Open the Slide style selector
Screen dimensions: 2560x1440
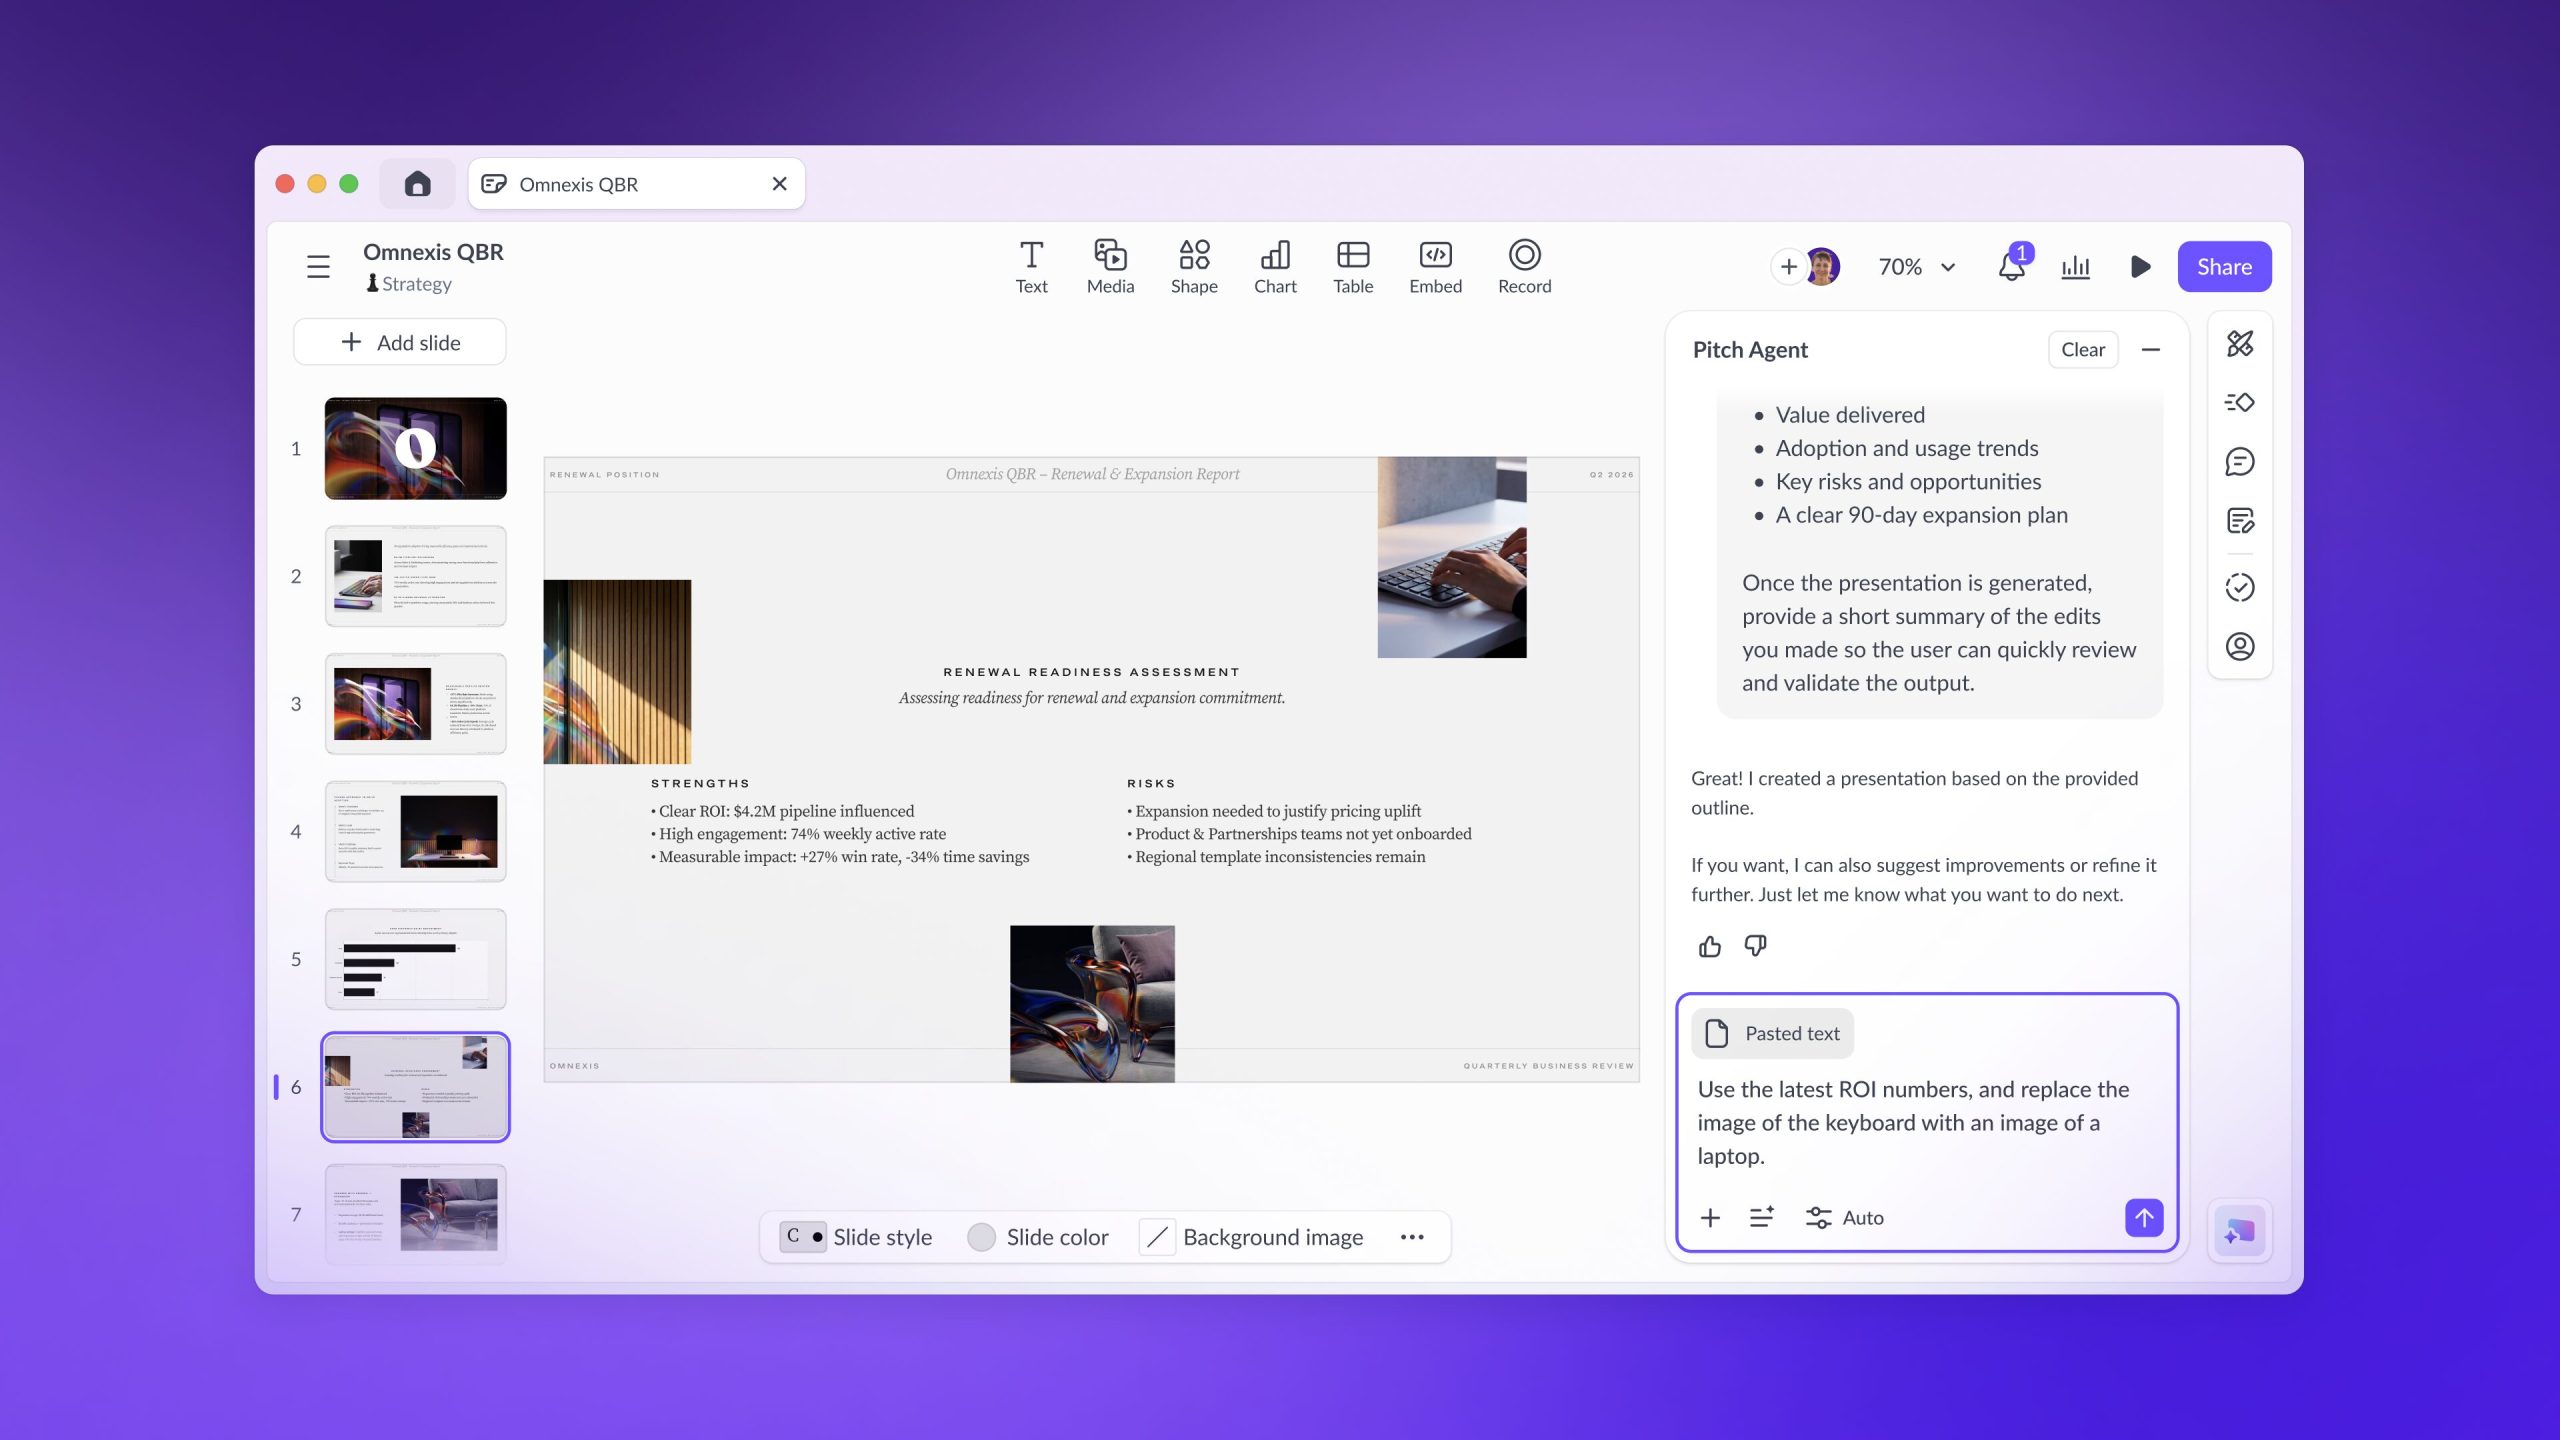(x=856, y=1237)
